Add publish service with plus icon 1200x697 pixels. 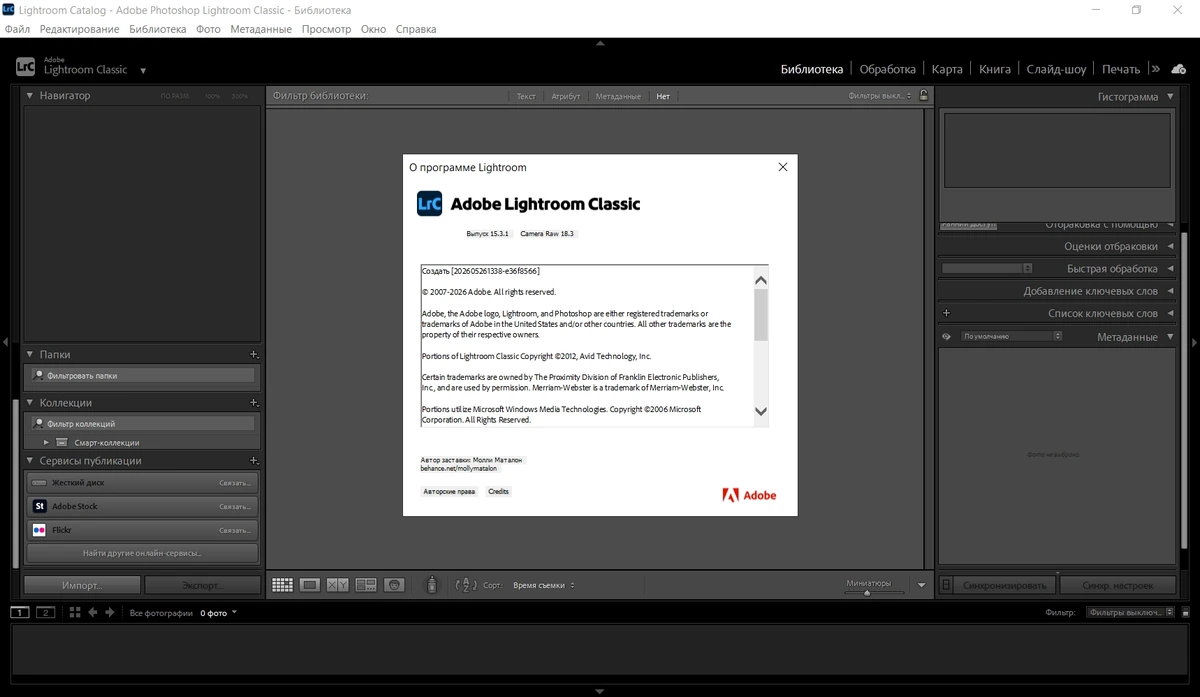(x=254, y=461)
